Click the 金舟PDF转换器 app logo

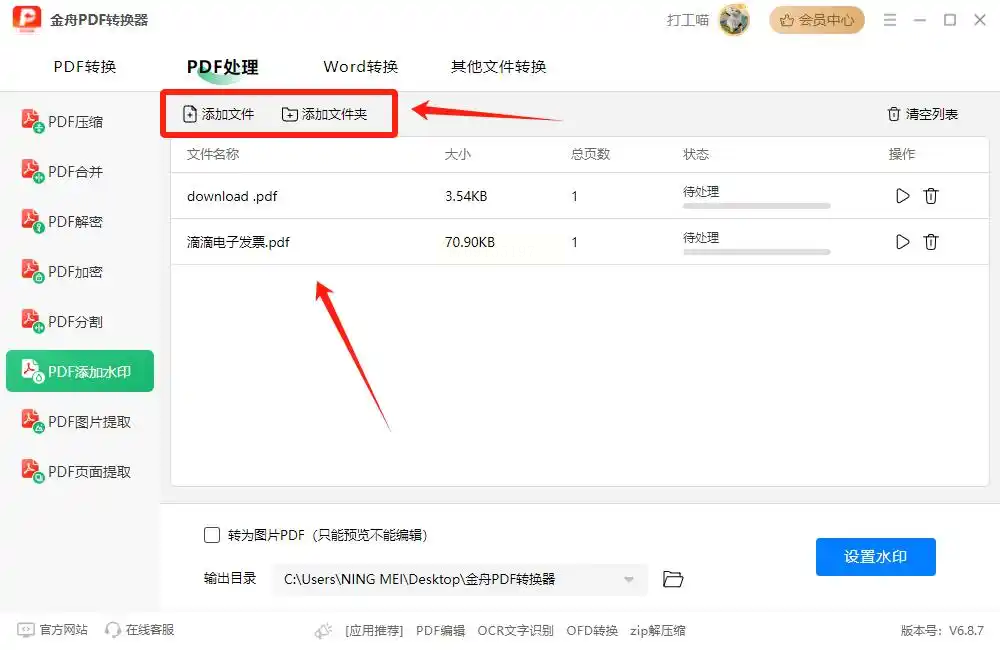27,19
